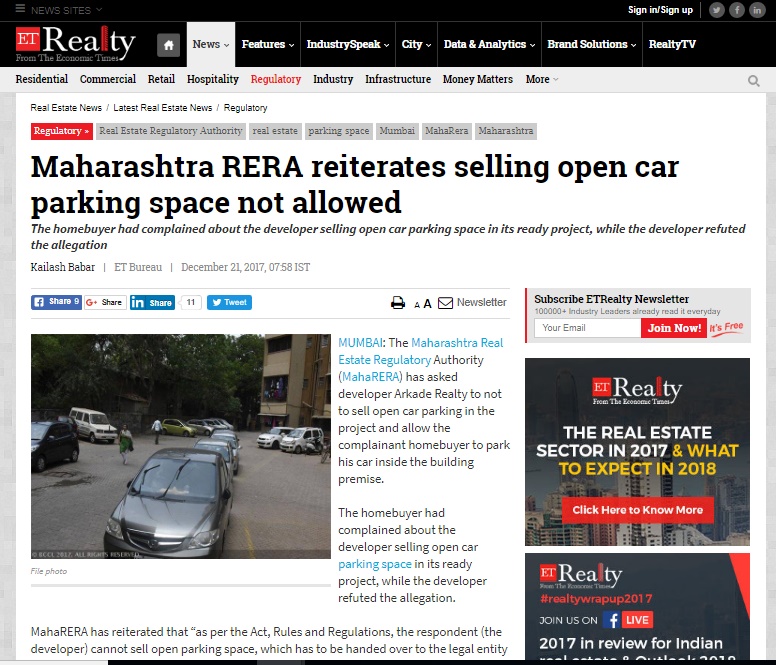
Task: Open the search magnifier icon
Action: coord(753,81)
